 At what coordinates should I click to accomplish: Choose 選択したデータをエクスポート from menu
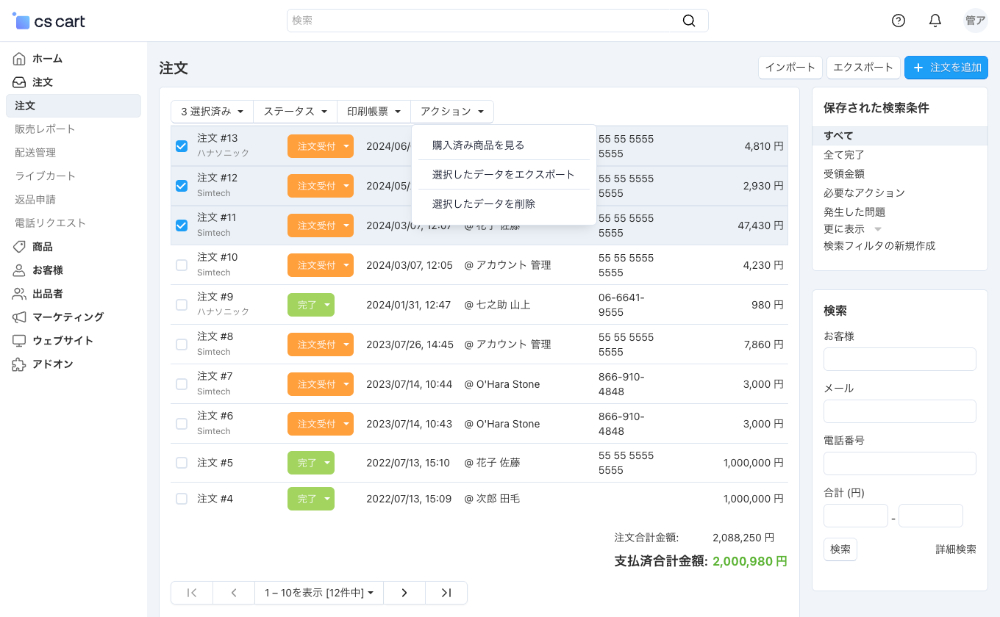503,174
